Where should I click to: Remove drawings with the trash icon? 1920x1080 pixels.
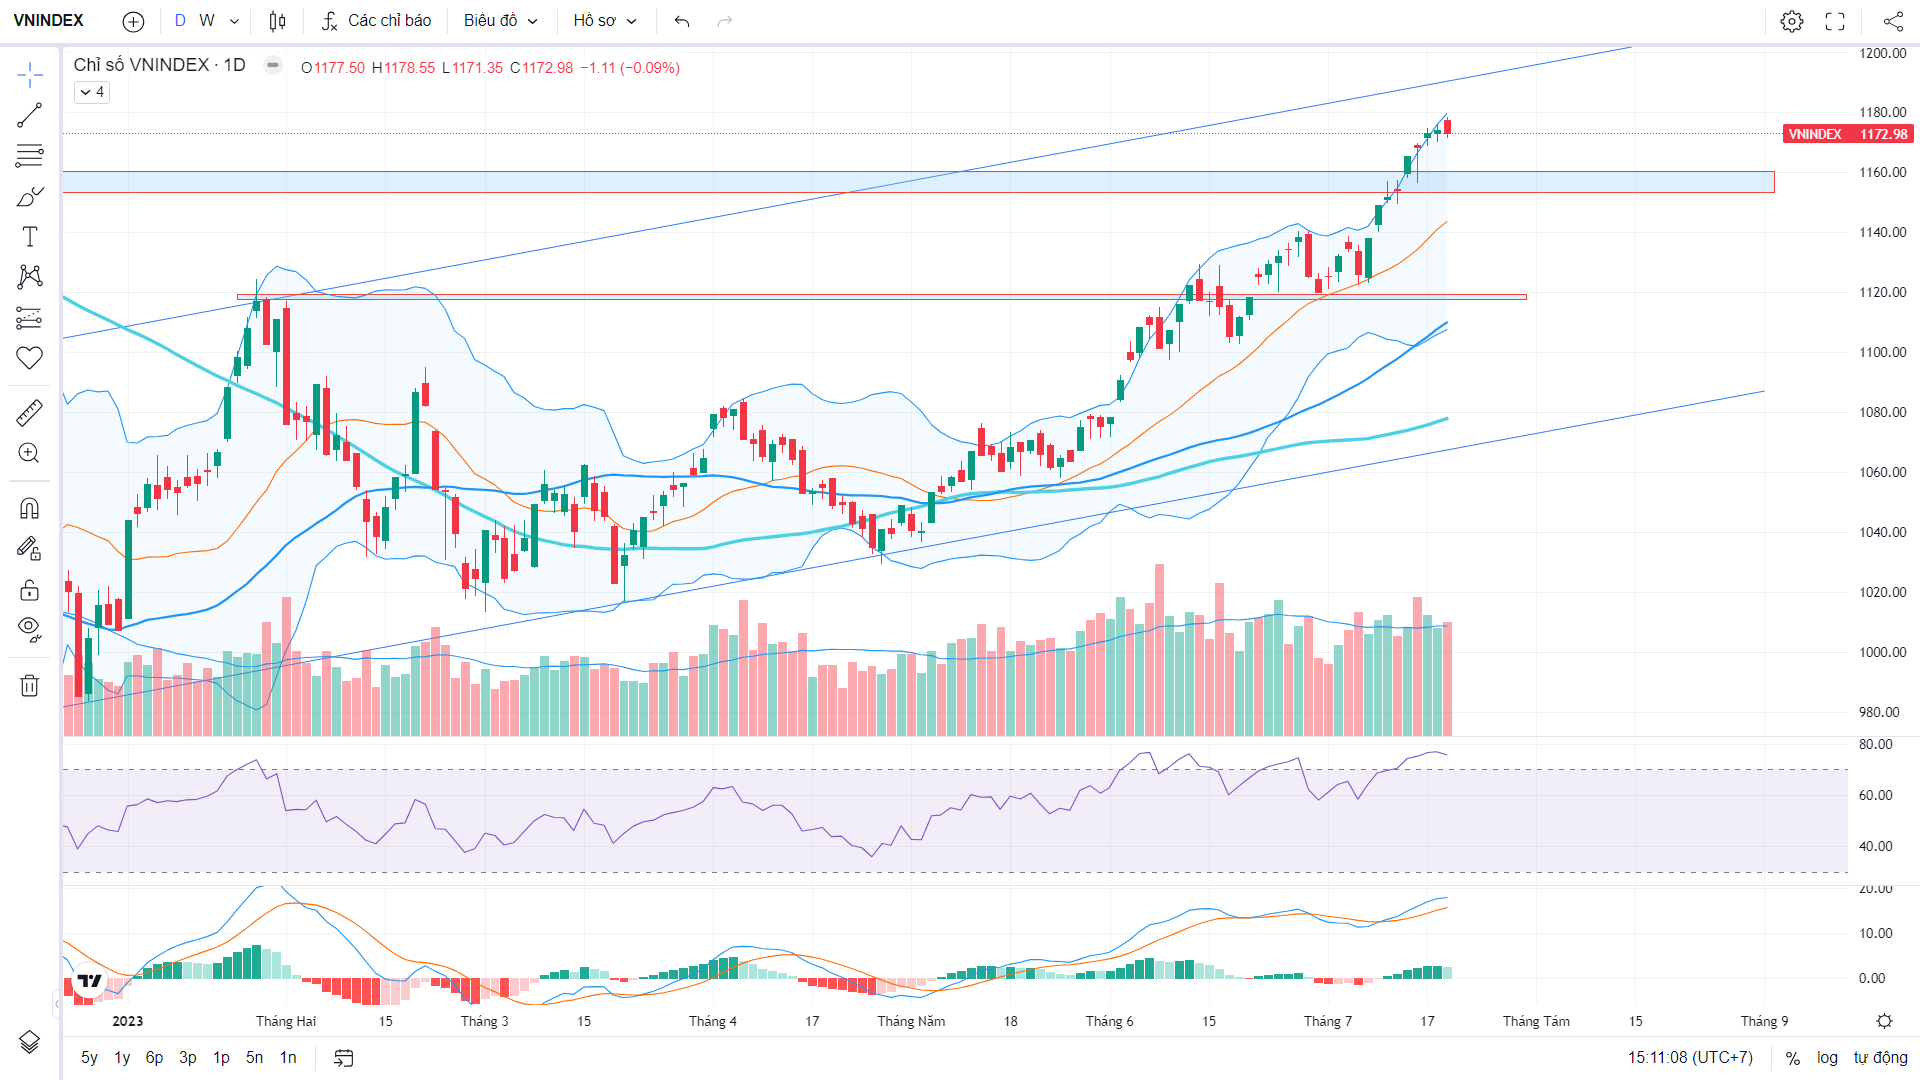(29, 686)
